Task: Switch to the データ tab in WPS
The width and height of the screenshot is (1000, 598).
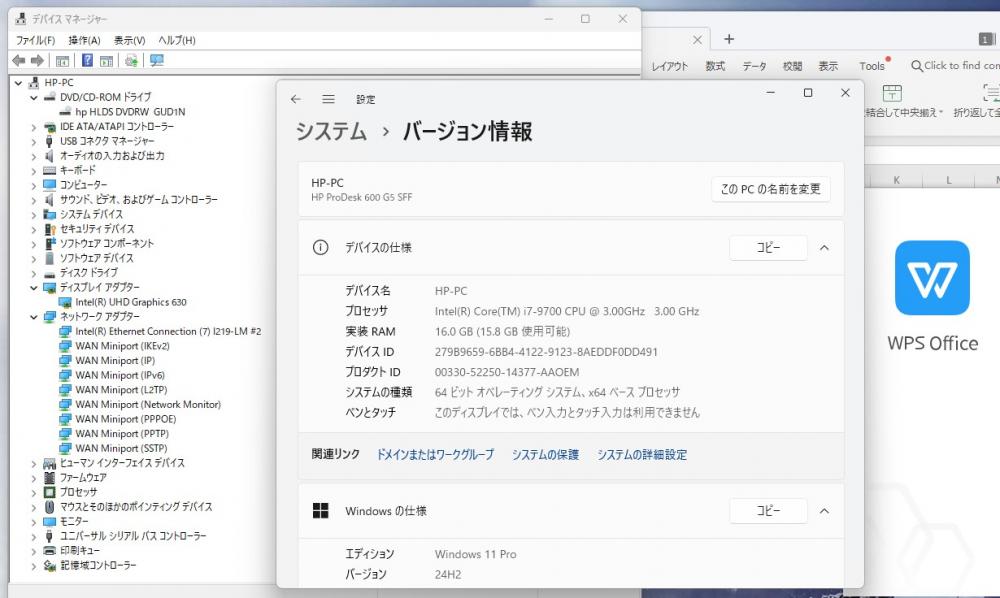Action: (x=754, y=66)
